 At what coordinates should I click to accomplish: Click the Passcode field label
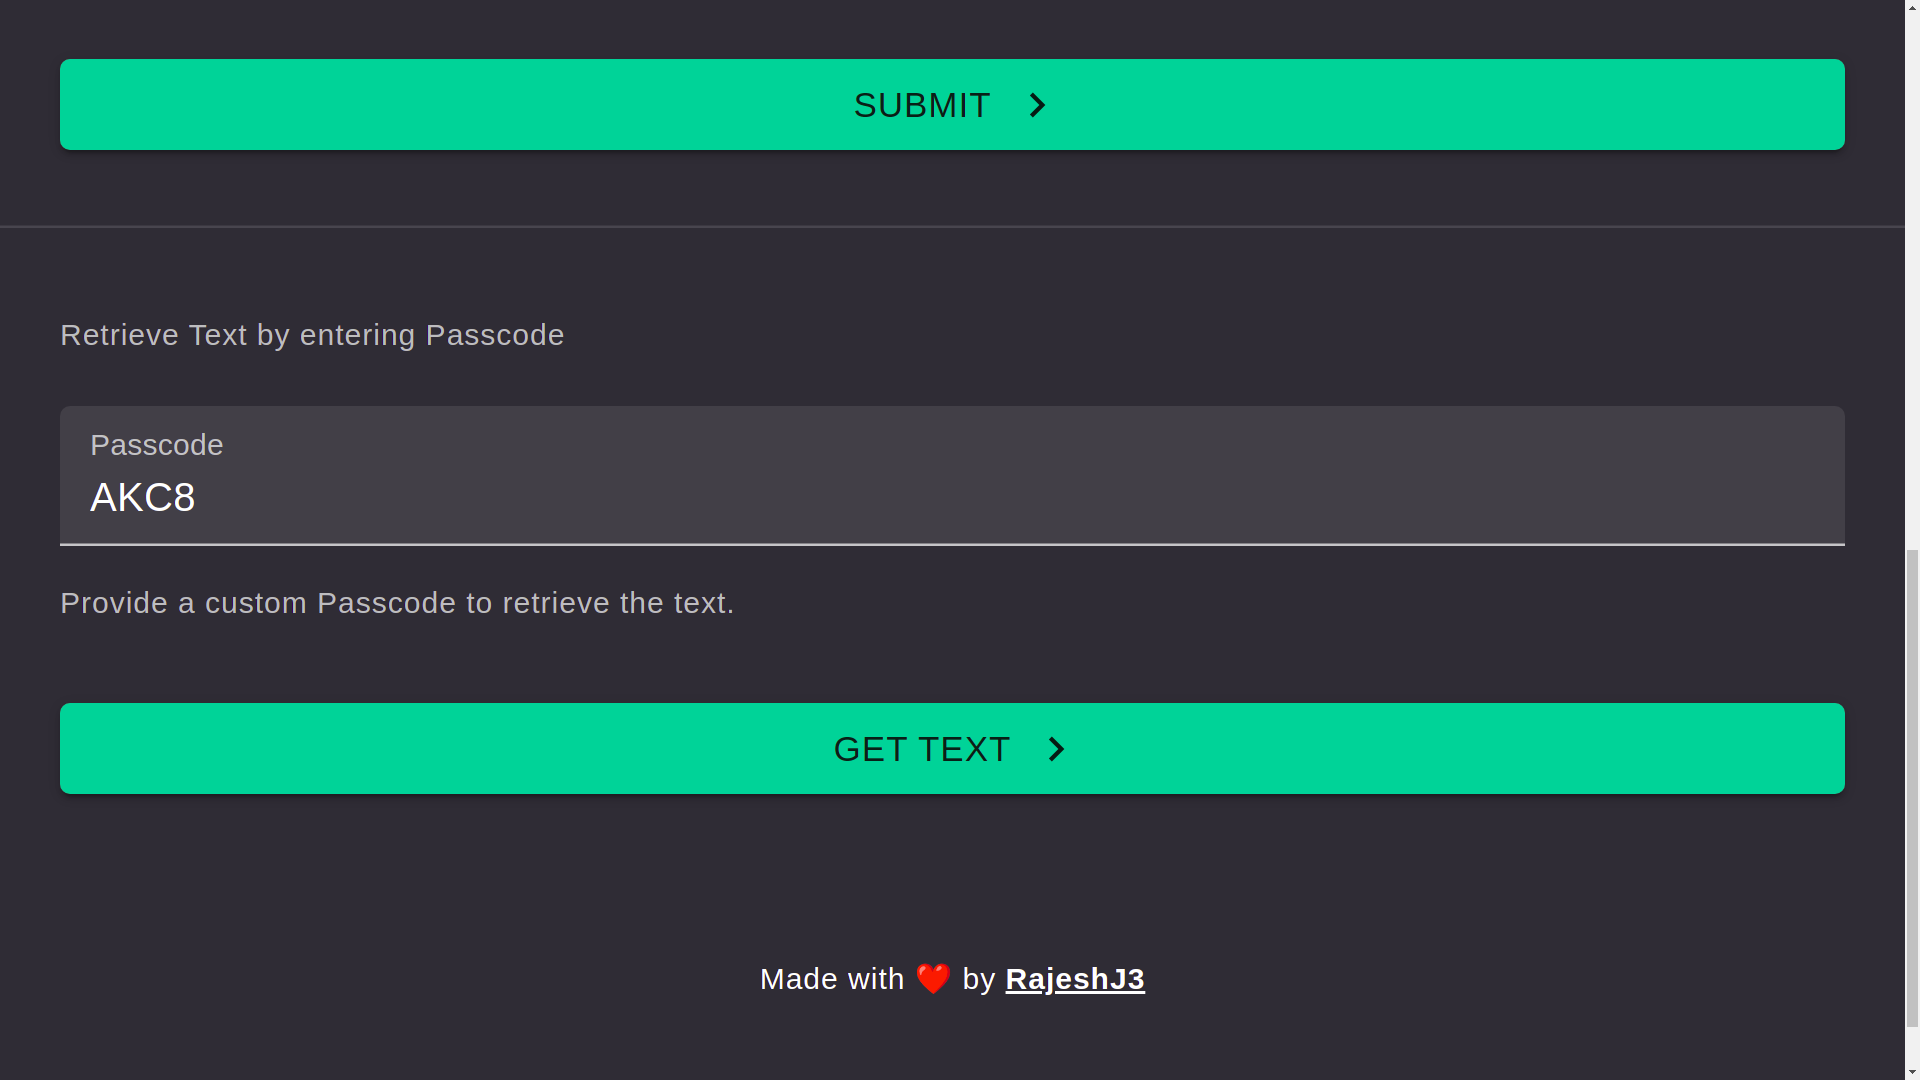click(x=156, y=444)
